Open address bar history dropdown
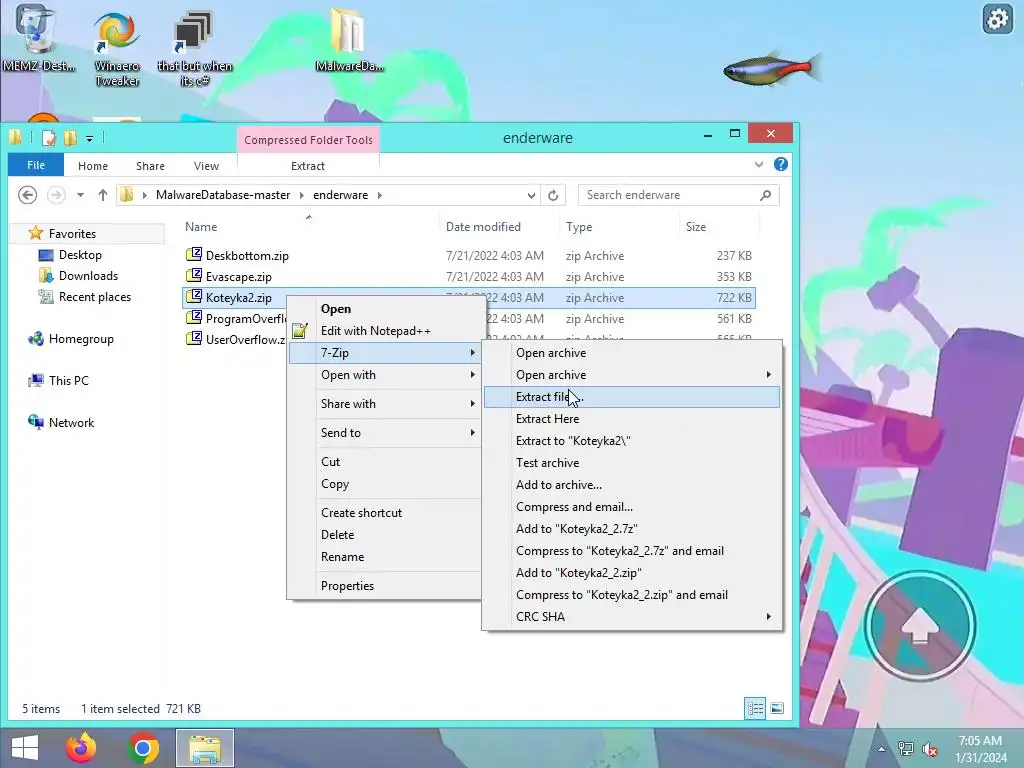This screenshot has width=1024, height=768. [x=531, y=195]
